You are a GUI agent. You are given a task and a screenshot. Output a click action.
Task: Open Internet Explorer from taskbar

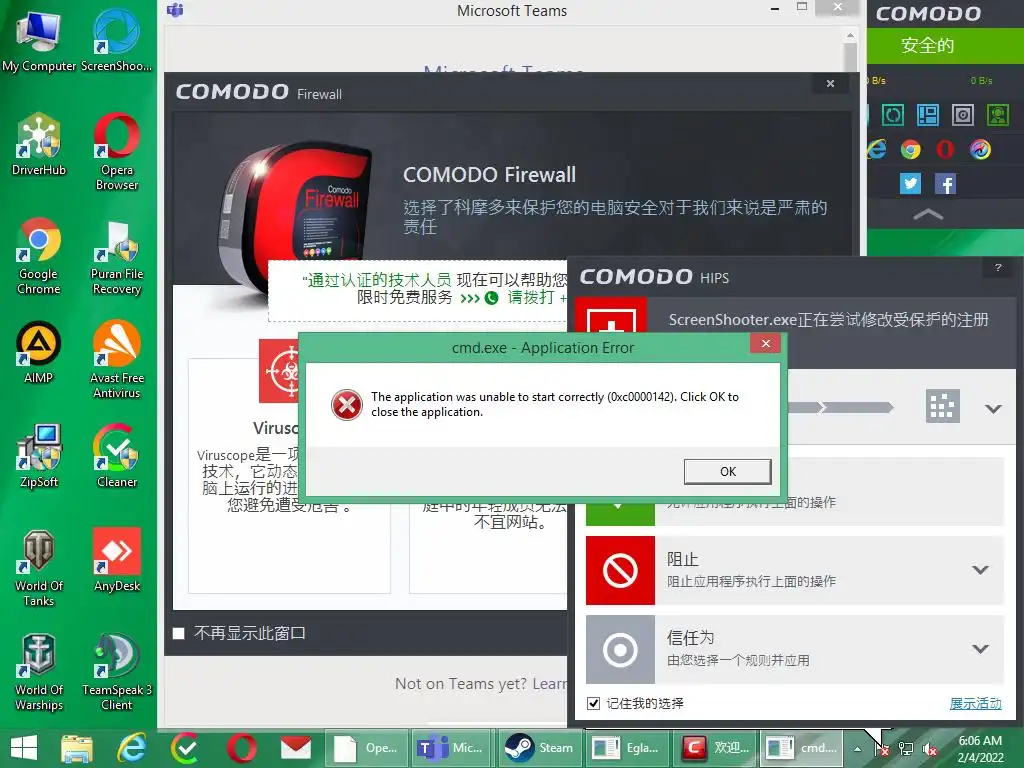click(131, 748)
